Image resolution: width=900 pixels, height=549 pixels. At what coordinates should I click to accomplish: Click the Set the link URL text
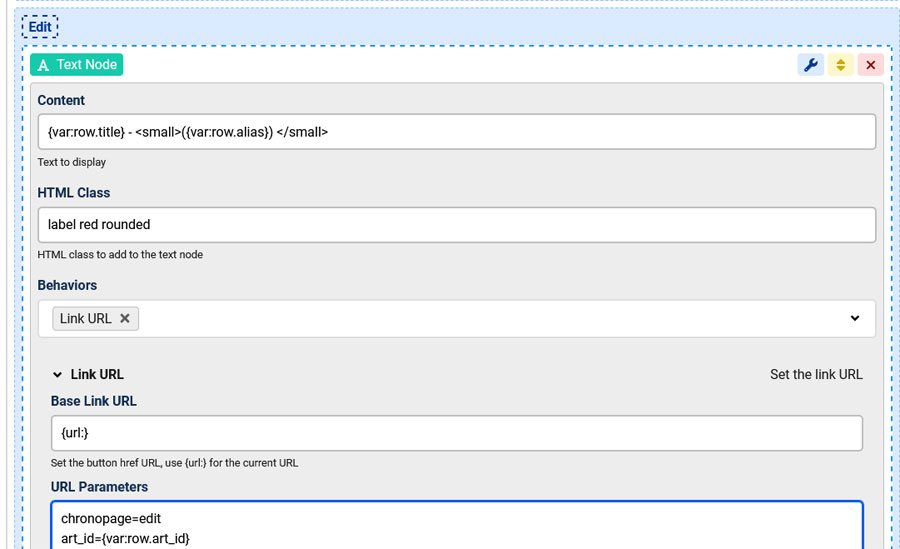tap(816, 374)
